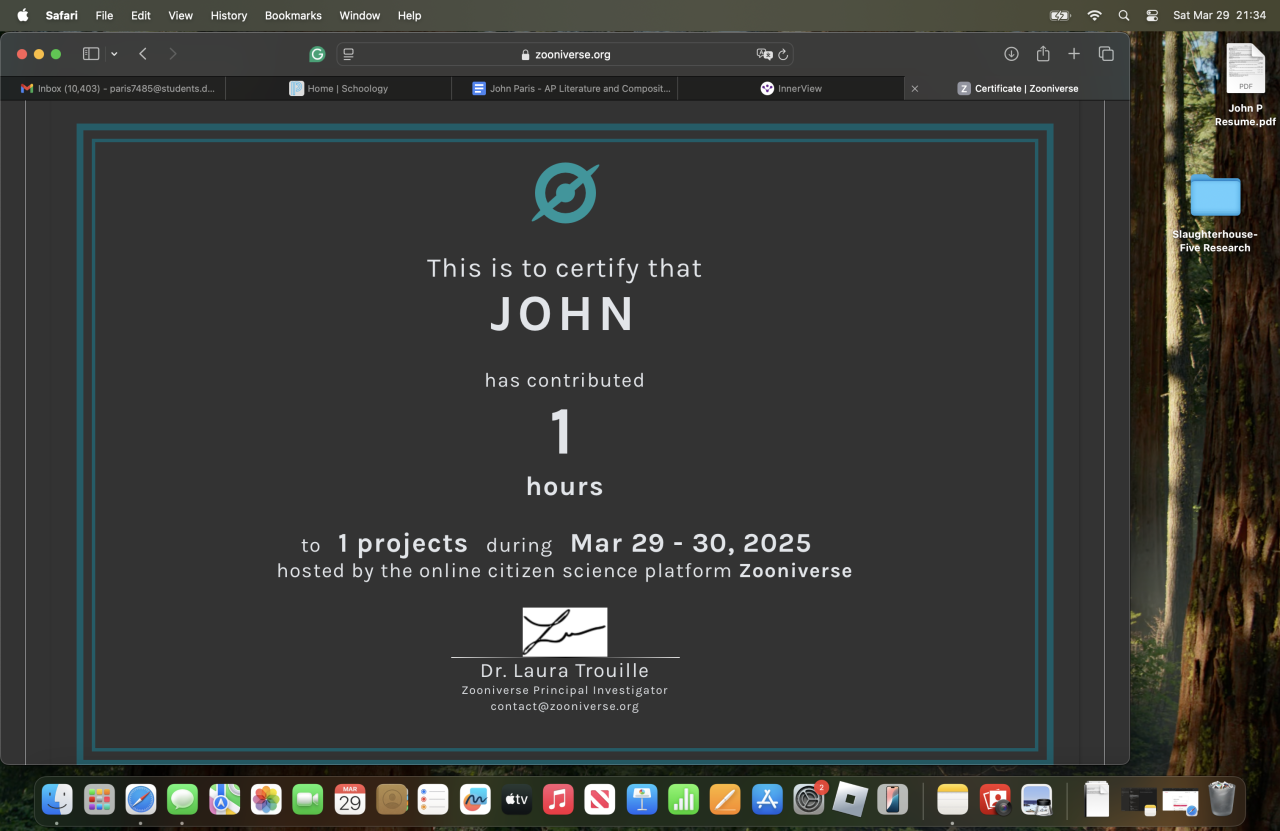The width and height of the screenshot is (1280, 831).
Task: Toggle the Safari sidebar button
Action: (x=91, y=54)
